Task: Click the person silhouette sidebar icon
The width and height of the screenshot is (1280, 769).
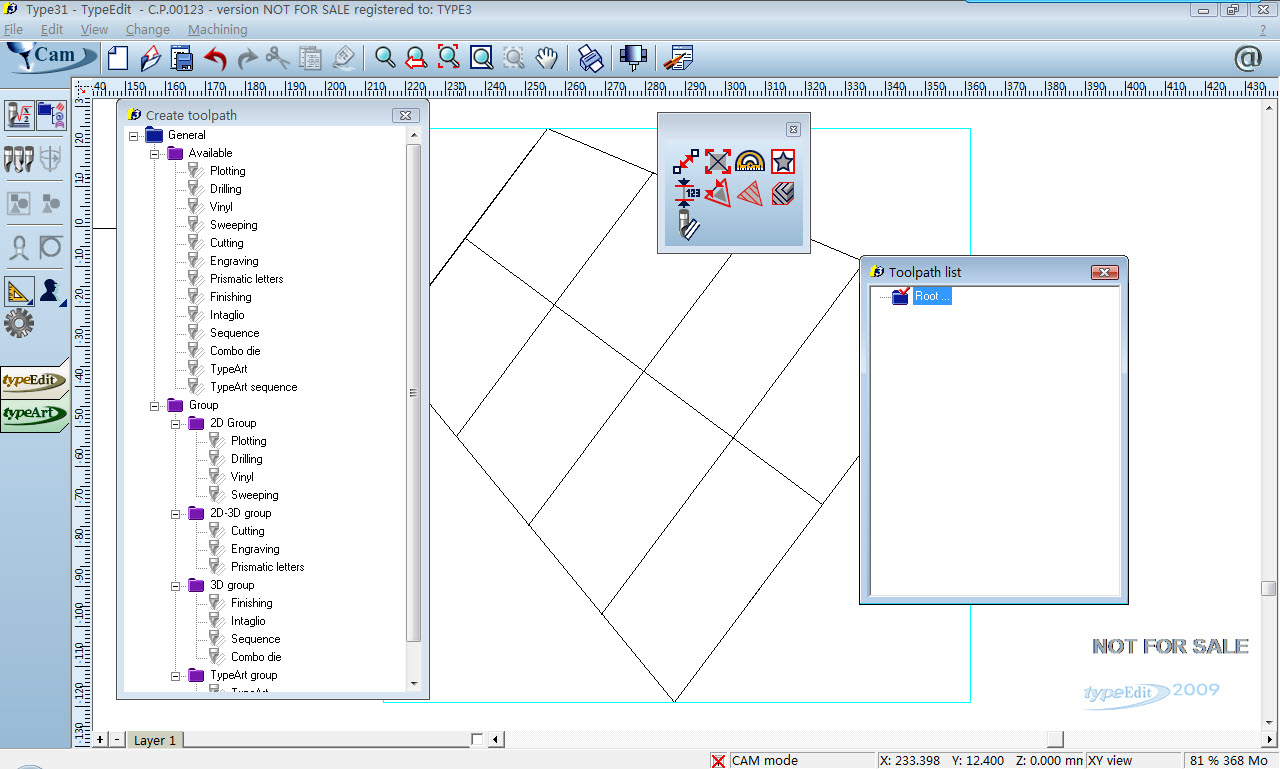Action: (x=51, y=291)
